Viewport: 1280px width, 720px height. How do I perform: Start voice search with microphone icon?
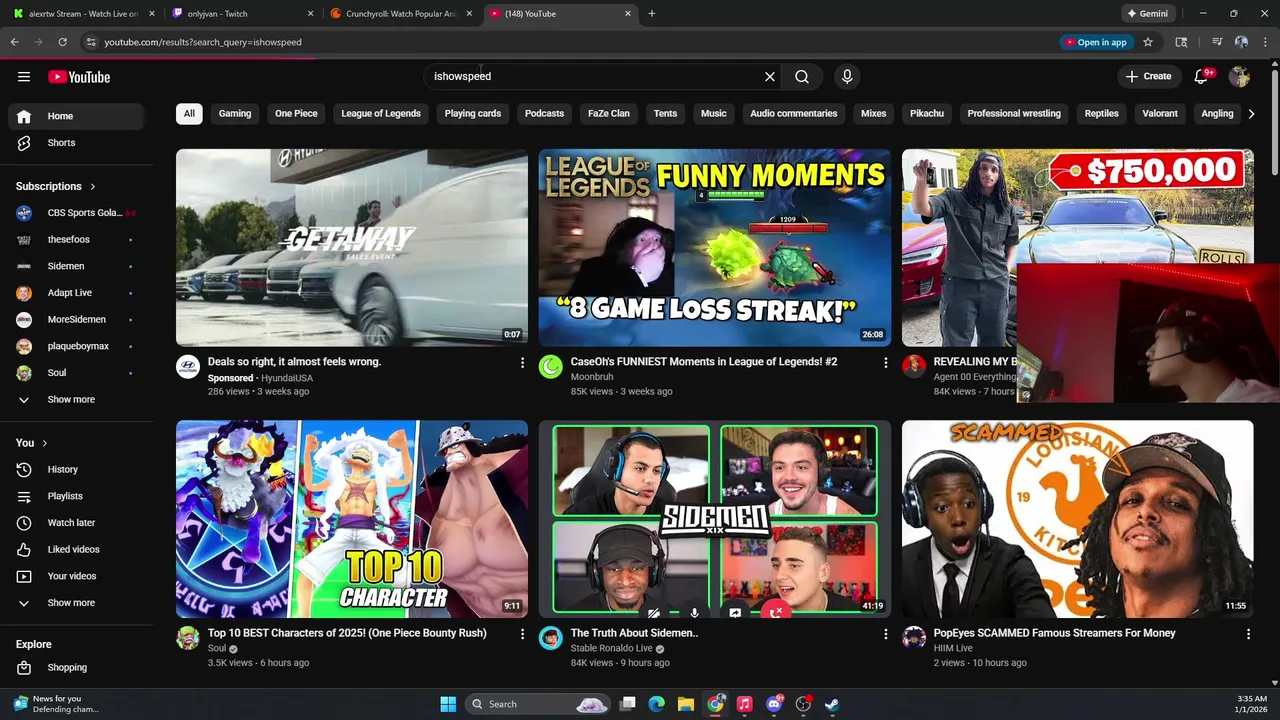point(847,76)
